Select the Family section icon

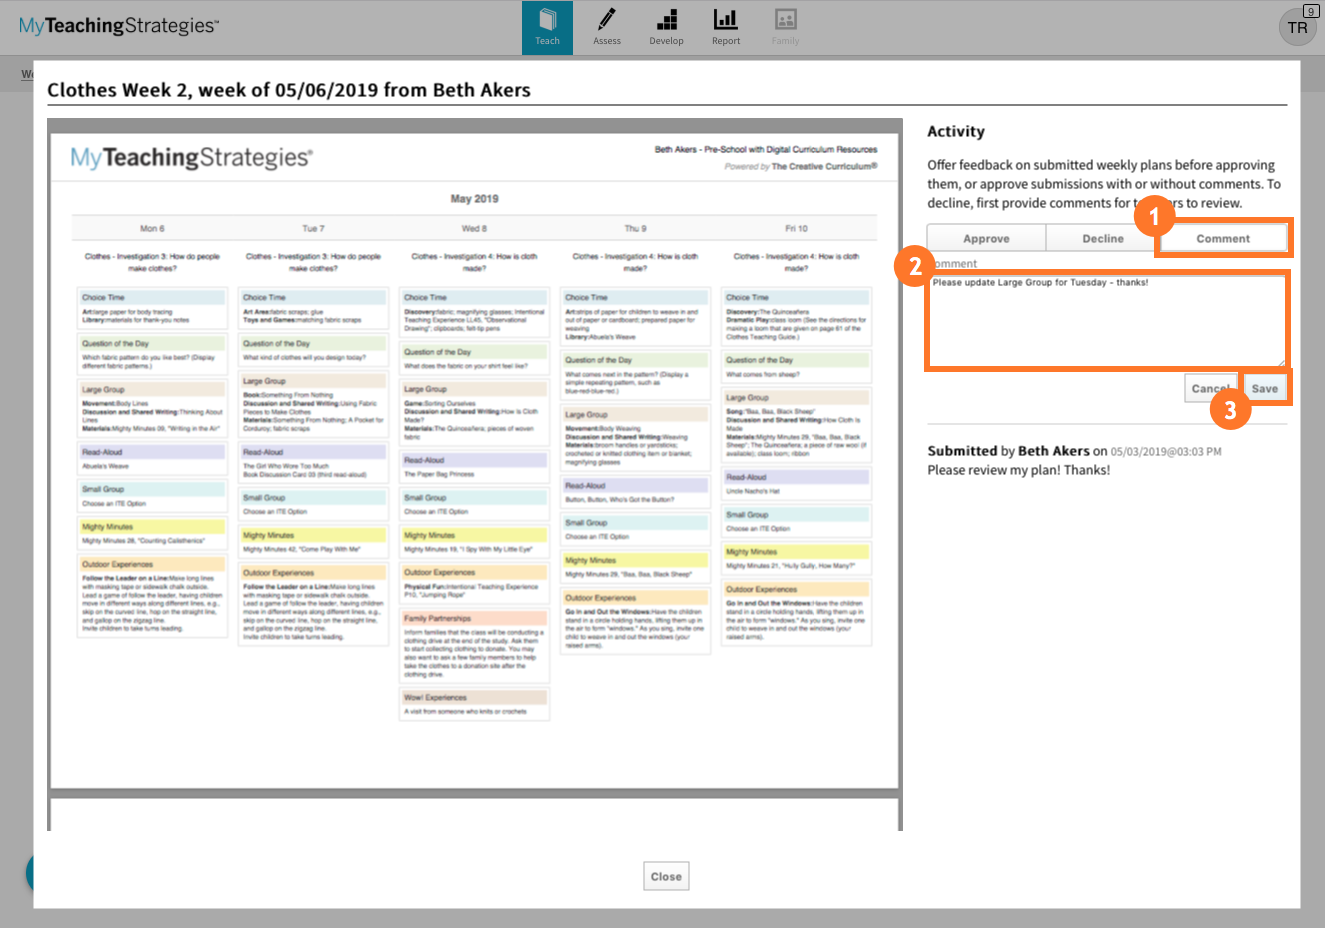pos(785,27)
